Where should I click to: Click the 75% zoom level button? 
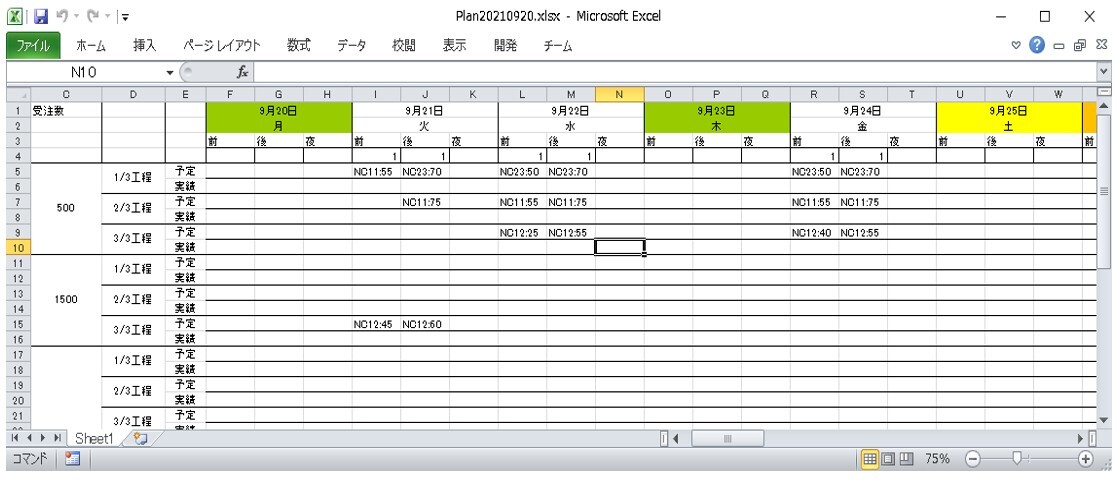point(937,459)
